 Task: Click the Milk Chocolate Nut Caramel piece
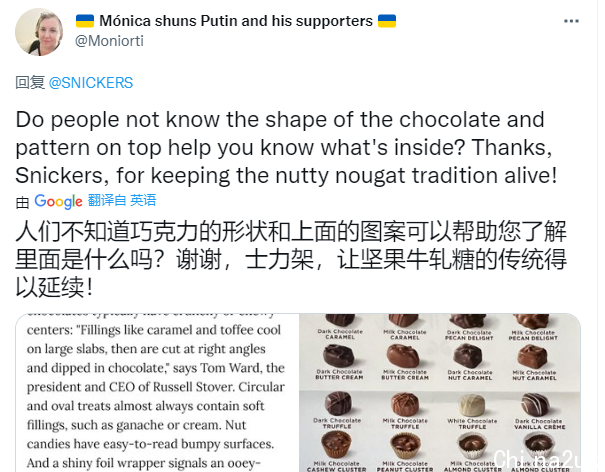533,356
